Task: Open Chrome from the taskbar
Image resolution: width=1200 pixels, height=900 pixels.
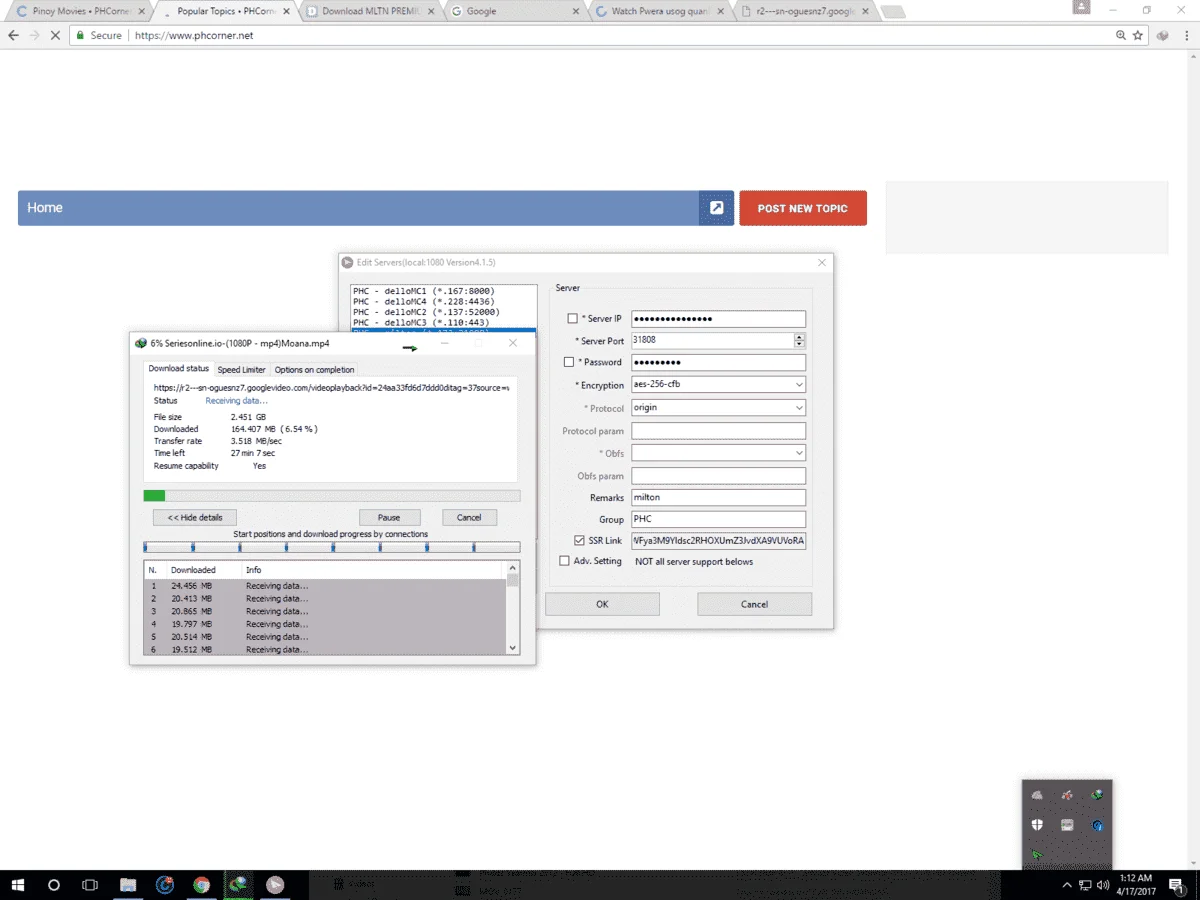Action: click(x=202, y=885)
